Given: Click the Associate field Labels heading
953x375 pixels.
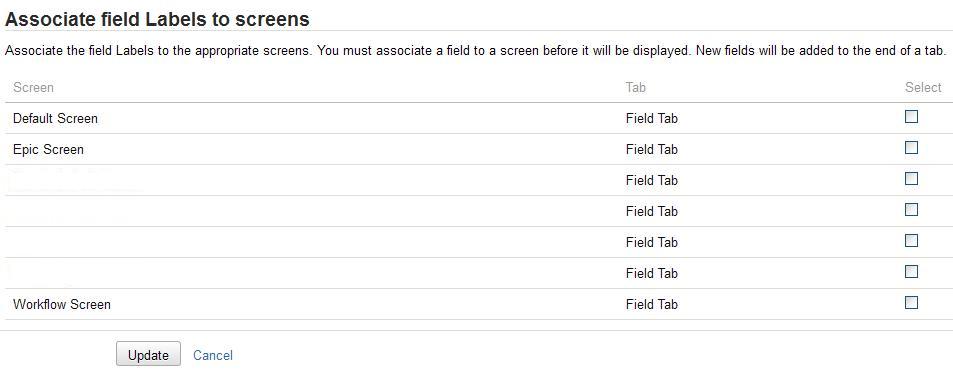Looking at the screenshot, I should 157,19.
